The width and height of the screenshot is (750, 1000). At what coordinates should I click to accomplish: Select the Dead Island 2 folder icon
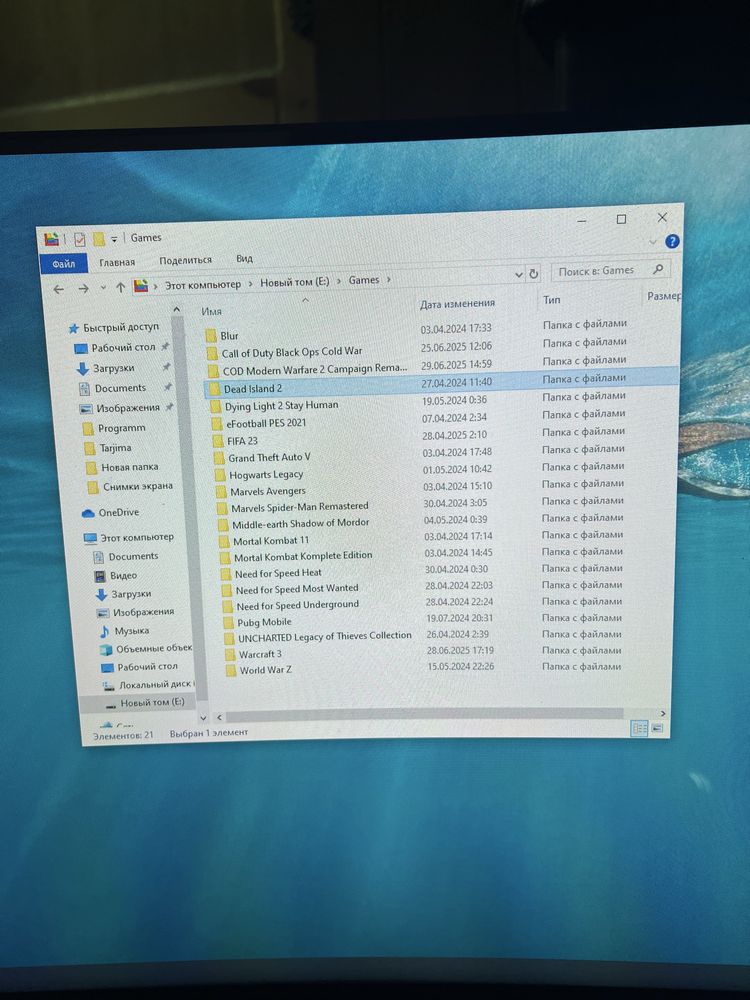214,389
